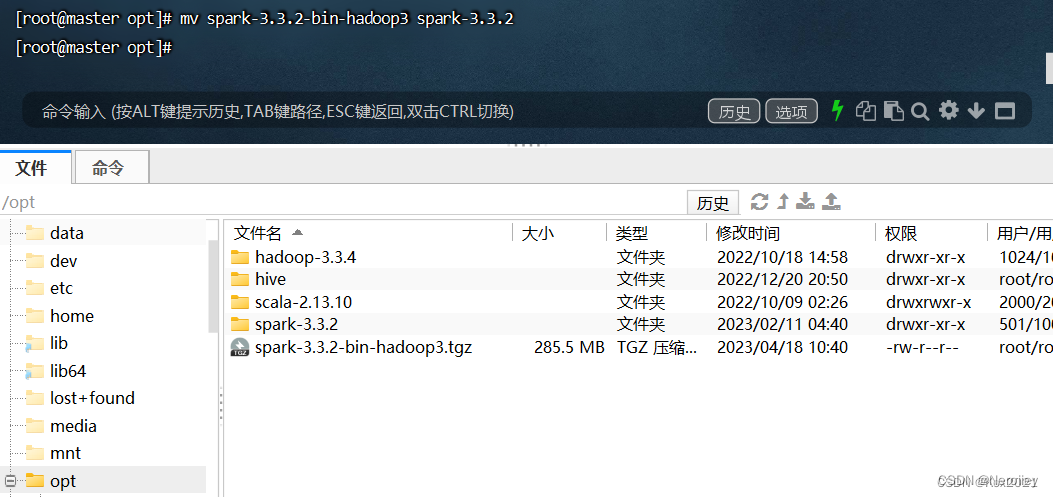Click the 2022/12/20 20:50 modified time
Viewport: 1053px width, 497px height.
(x=782, y=279)
